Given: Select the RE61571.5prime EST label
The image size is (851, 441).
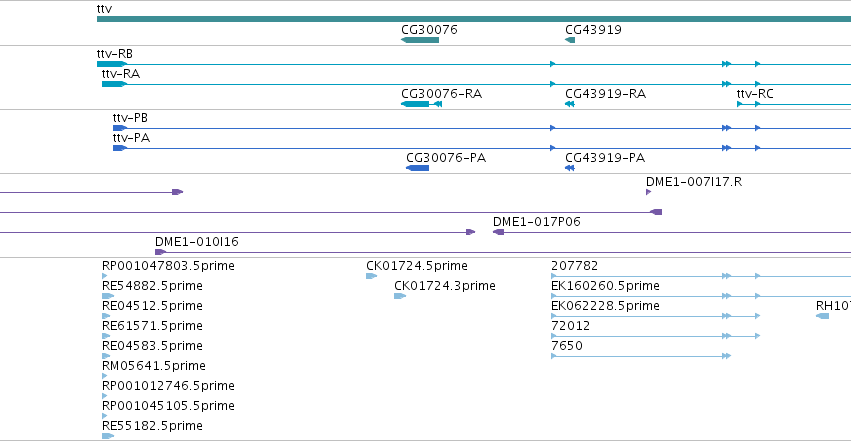Looking at the screenshot, I should tap(152, 326).
